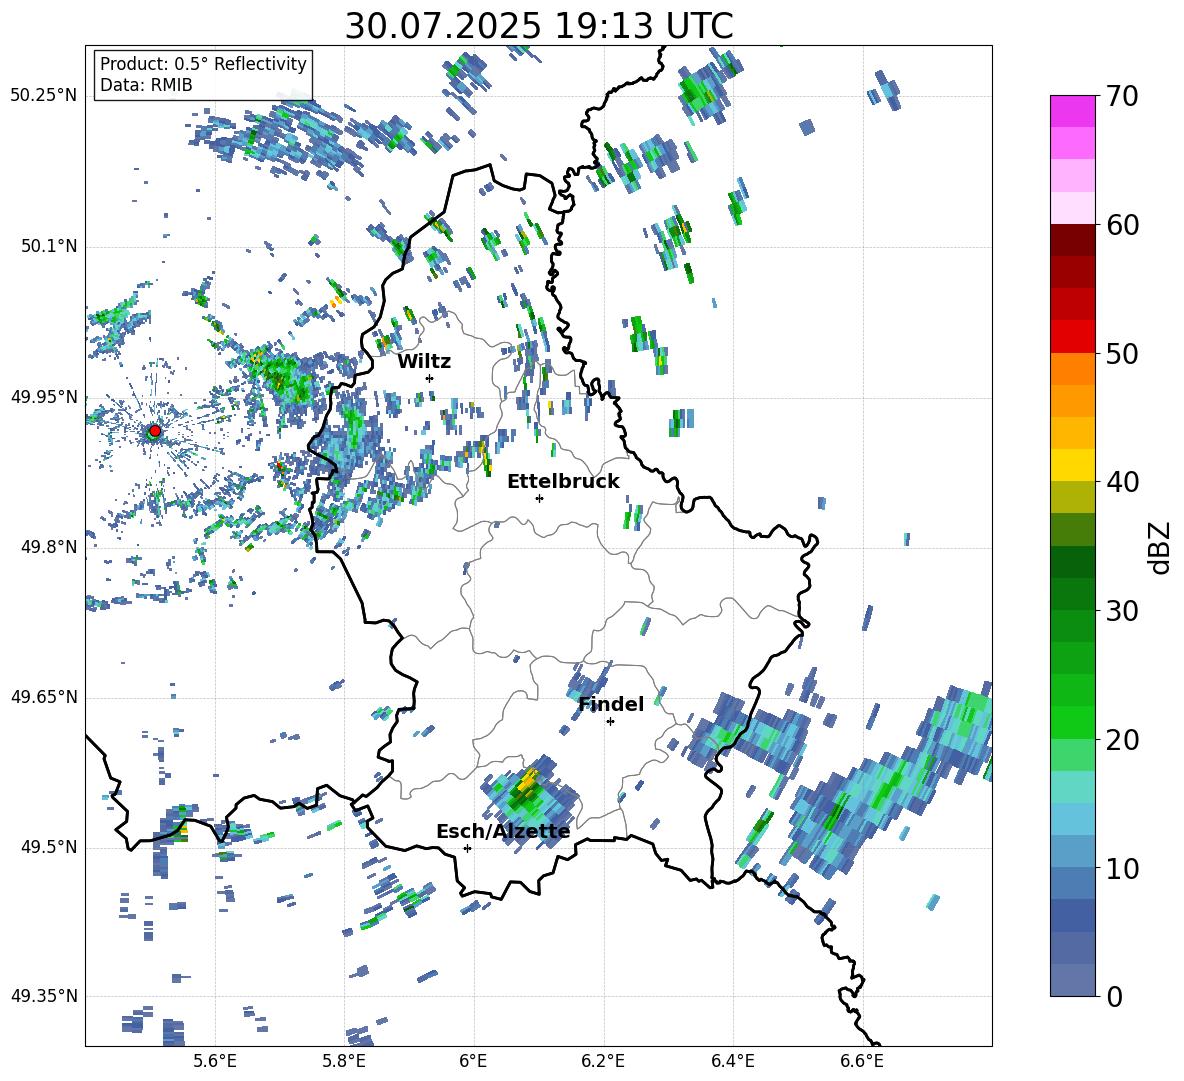
Task: Click the 49.35°N latitude label
Action: (x=44, y=996)
